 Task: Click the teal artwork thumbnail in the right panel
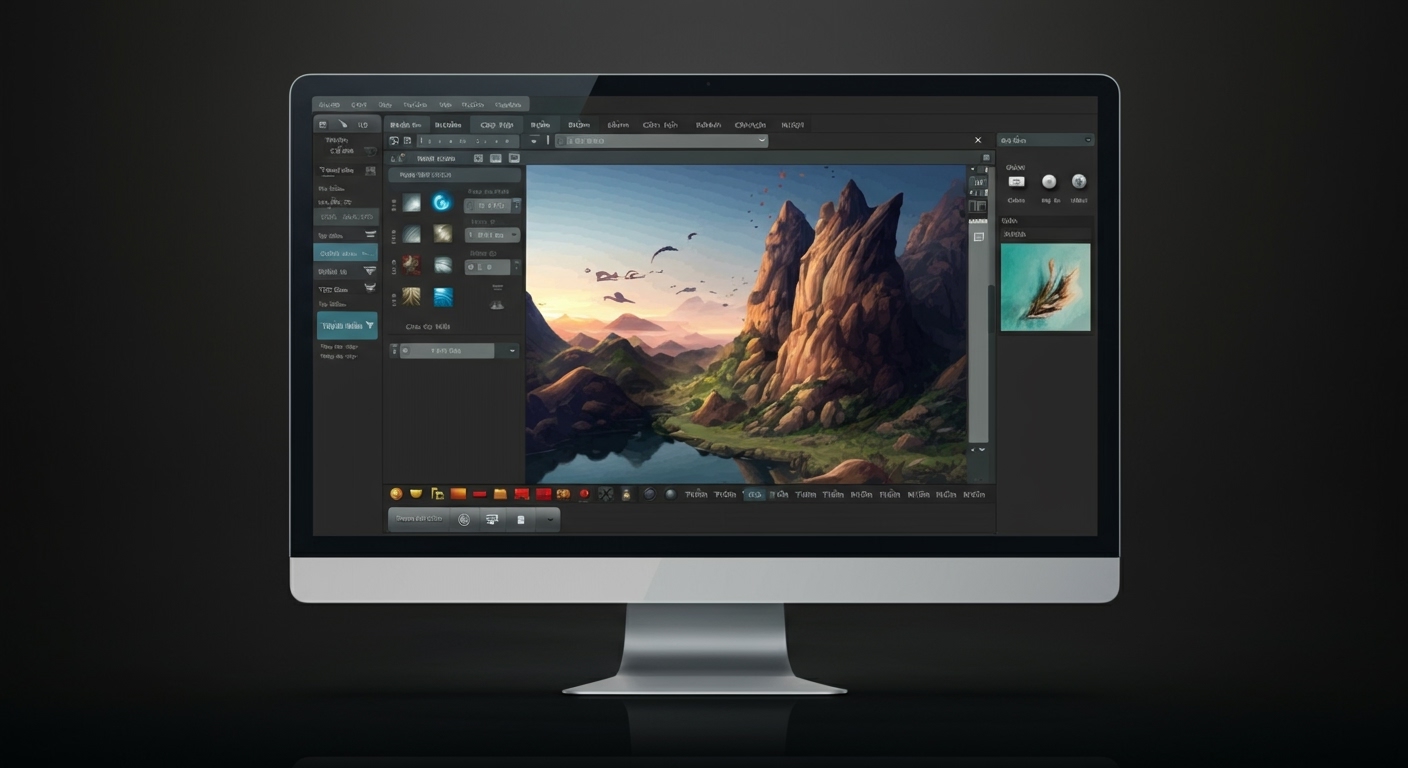[1044, 287]
